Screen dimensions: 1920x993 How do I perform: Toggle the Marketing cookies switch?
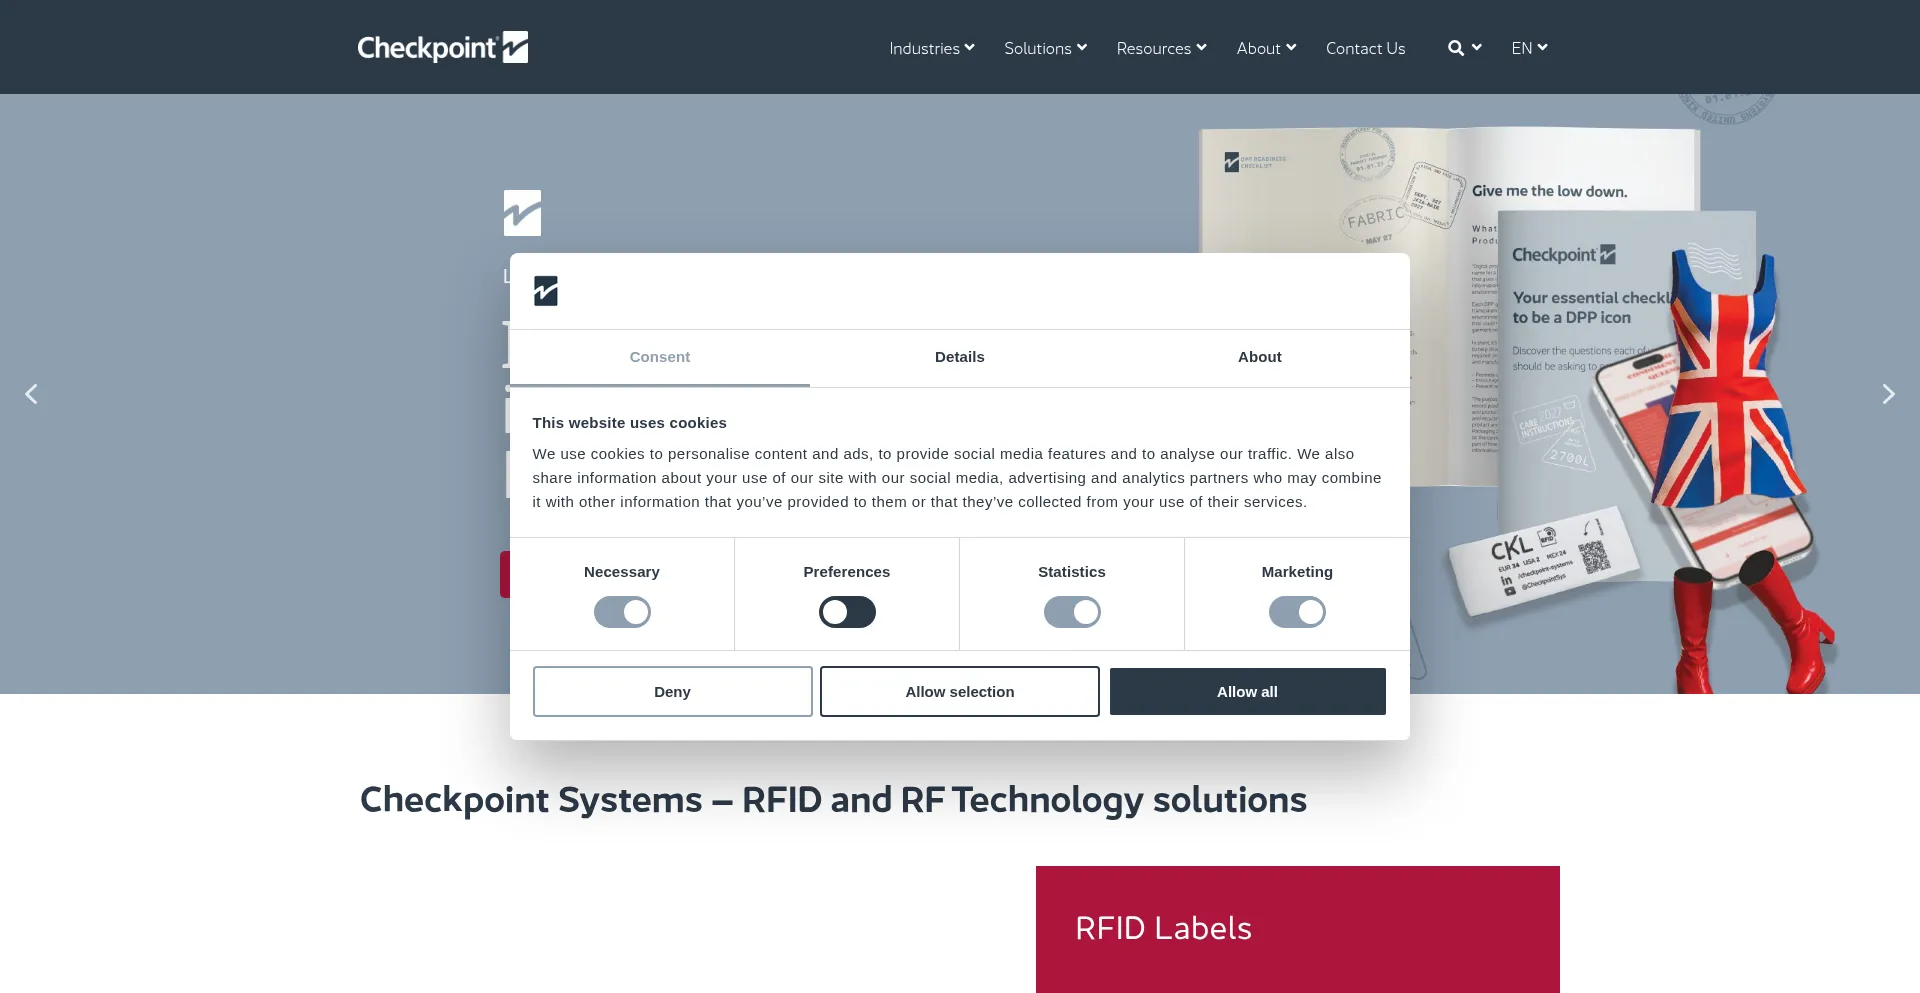click(x=1297, y=612)
